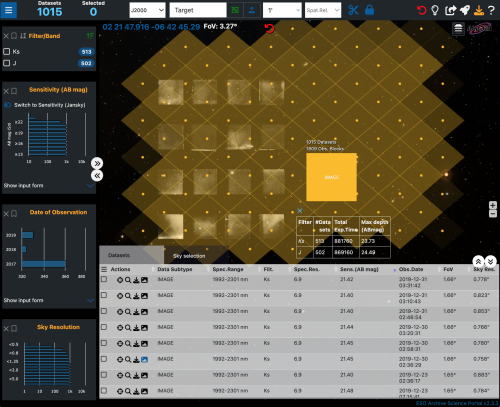Image resolution: width=500 pixels, height=407 pixels.
Task: Collapse the left panel with double-left arrows
Action: click(x=97, y=176)
